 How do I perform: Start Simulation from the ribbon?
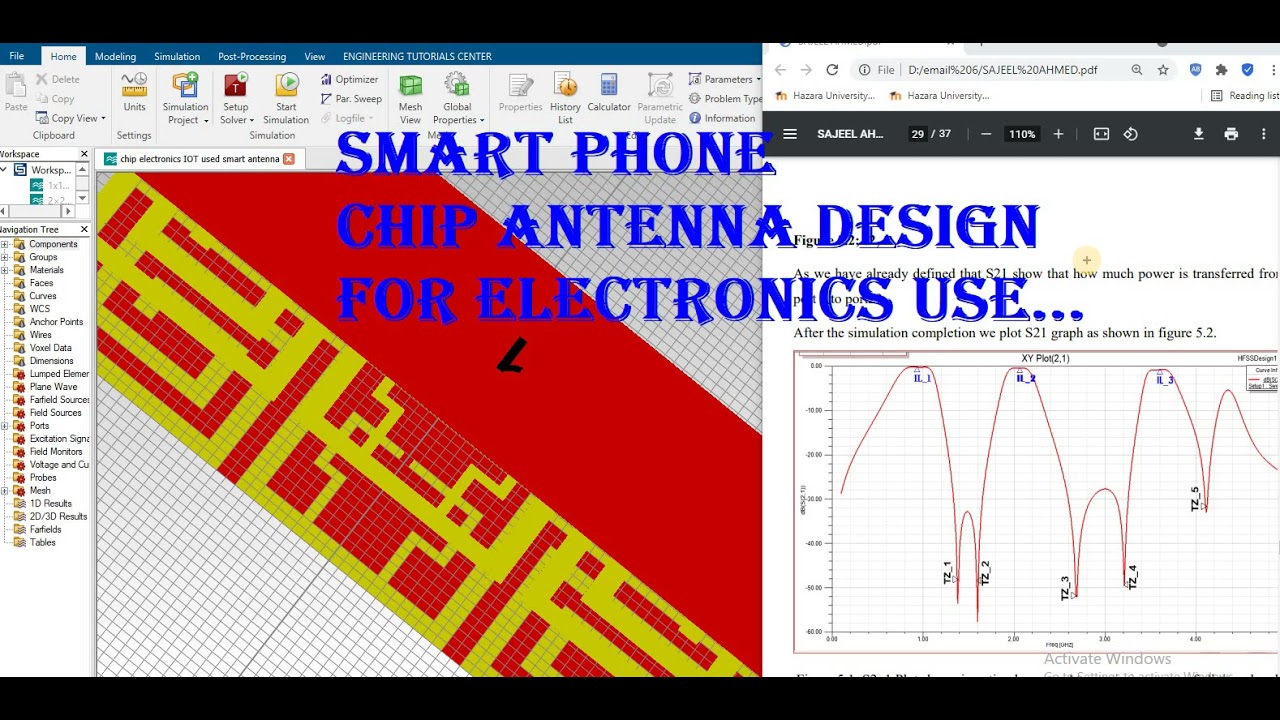click(x=286, y=98)
